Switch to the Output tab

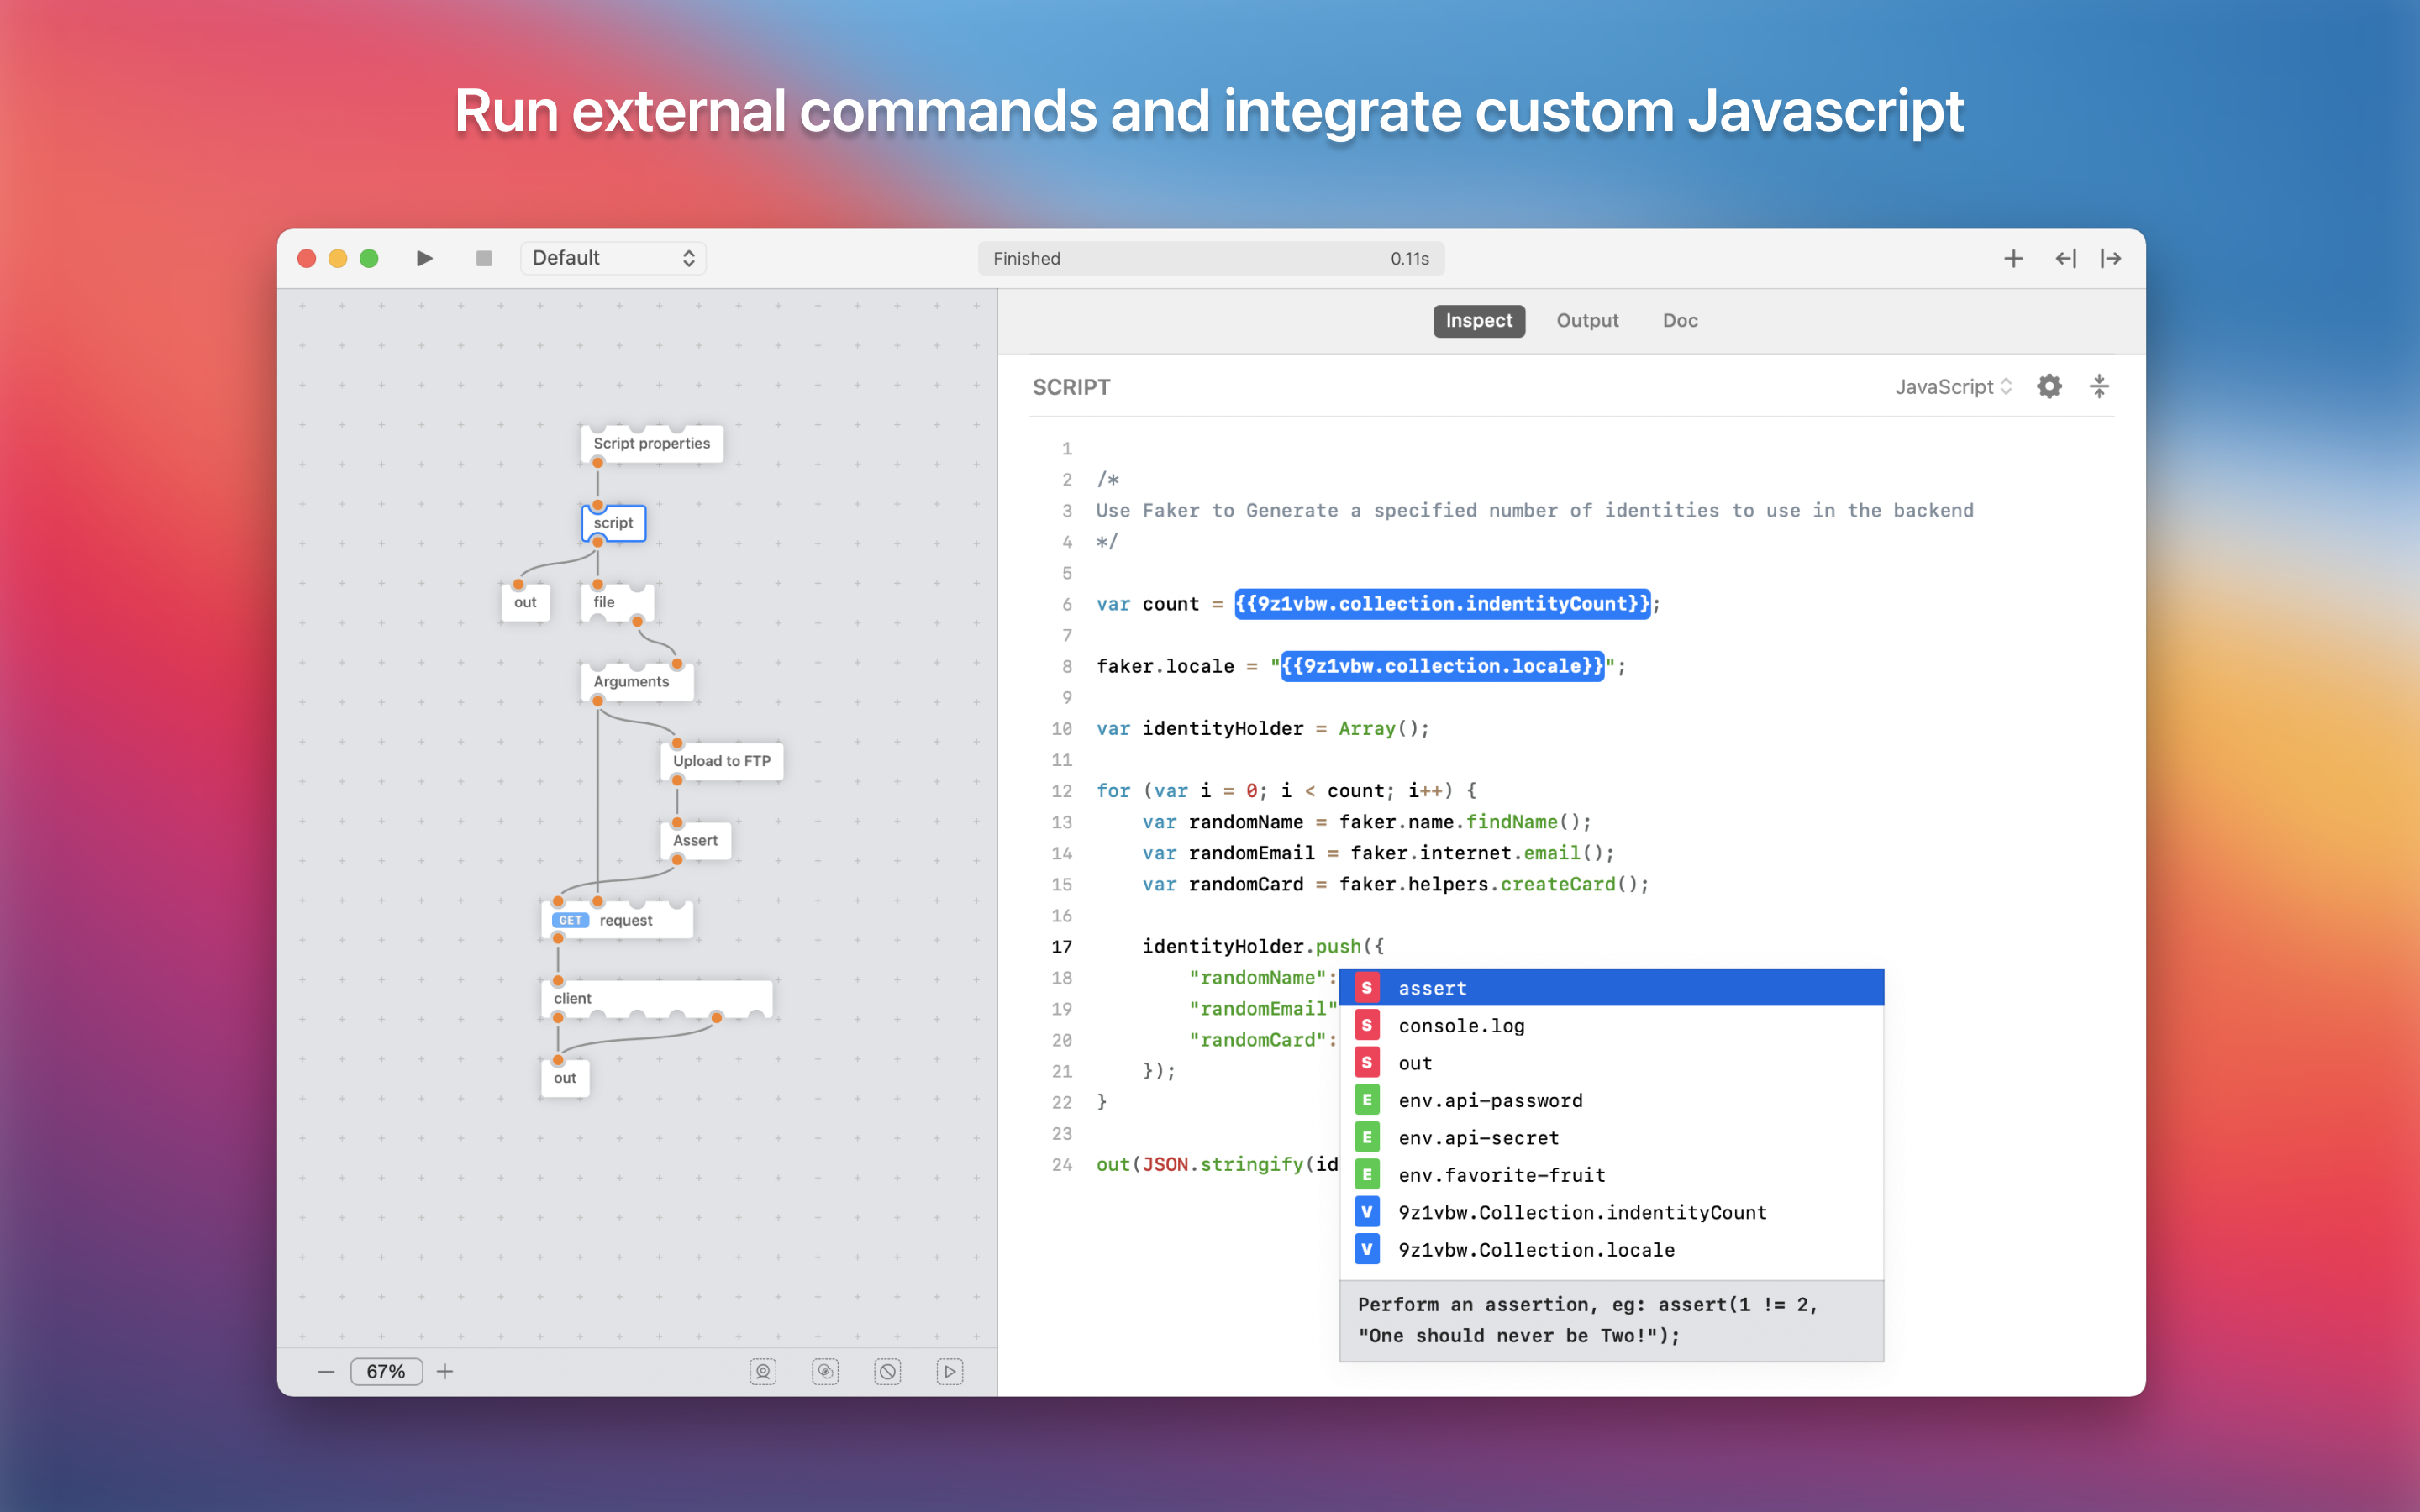1587,321
